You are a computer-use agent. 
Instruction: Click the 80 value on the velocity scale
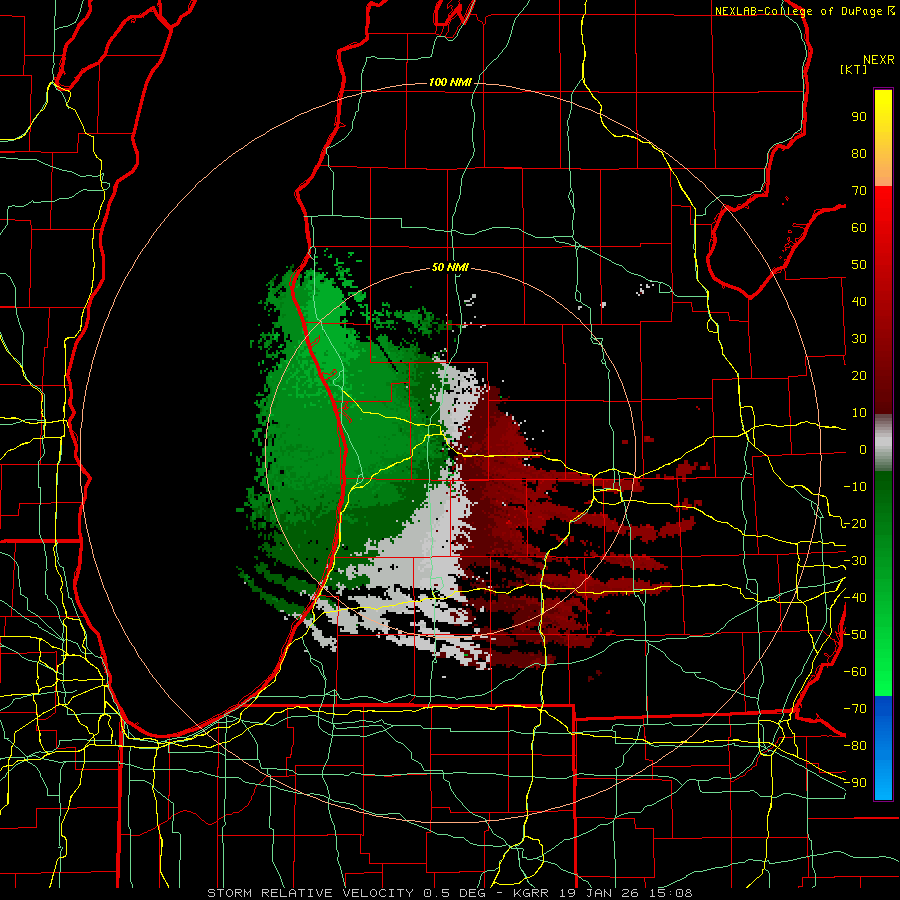[x=859, y=153]
